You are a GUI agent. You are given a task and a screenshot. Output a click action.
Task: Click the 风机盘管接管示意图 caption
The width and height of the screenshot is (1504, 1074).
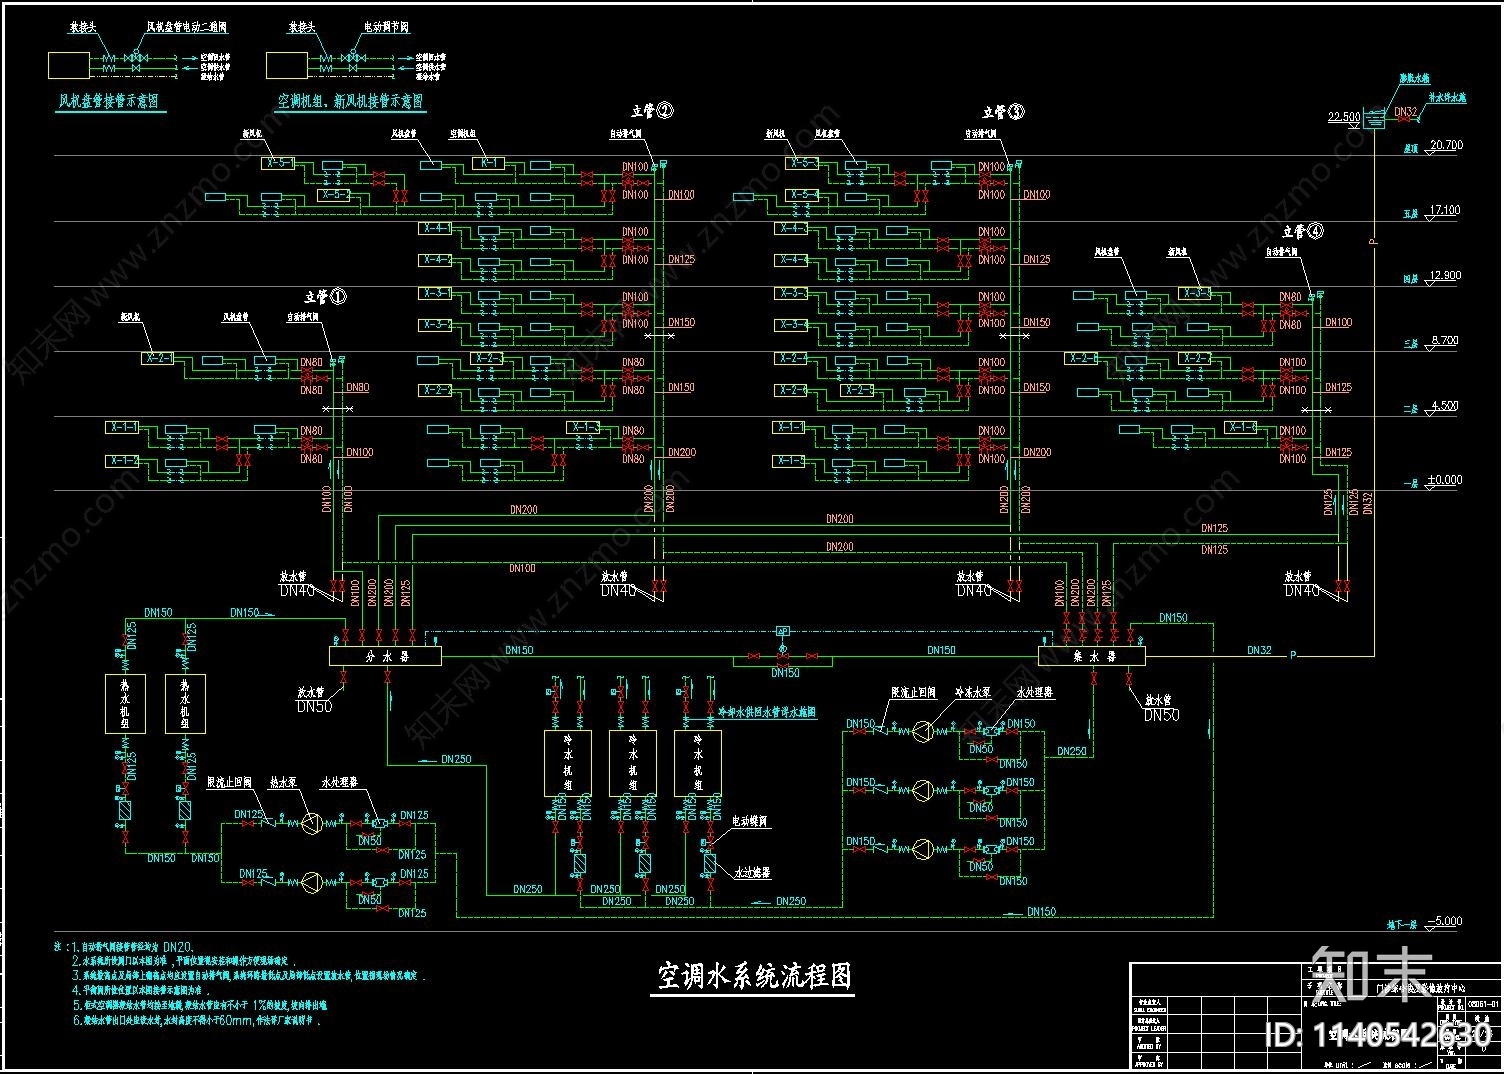pos(108,101)
